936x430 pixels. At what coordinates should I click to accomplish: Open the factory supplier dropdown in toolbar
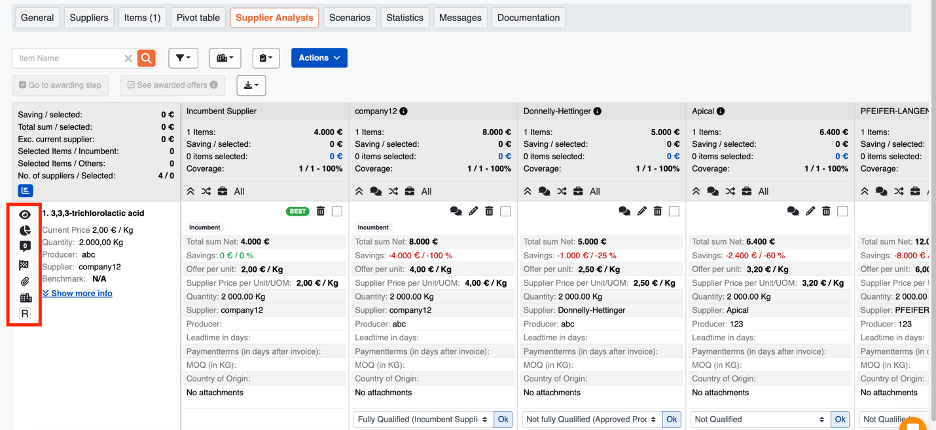tap(224, 58)
